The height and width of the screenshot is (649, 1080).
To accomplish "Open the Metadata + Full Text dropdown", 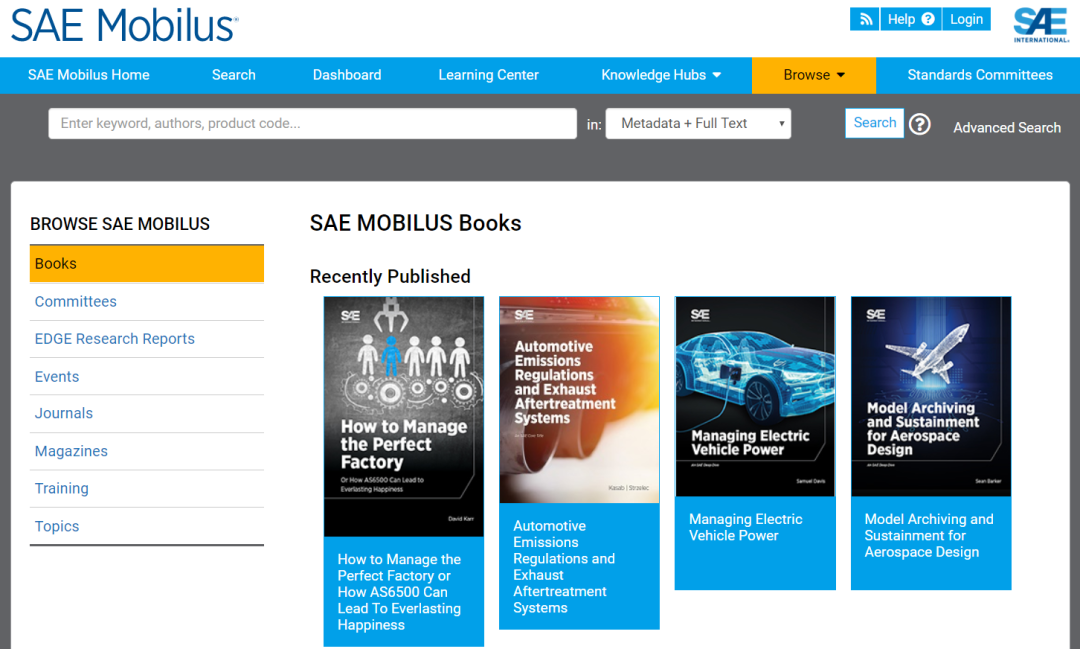I will pyautogui.click(x=698, y=124).
